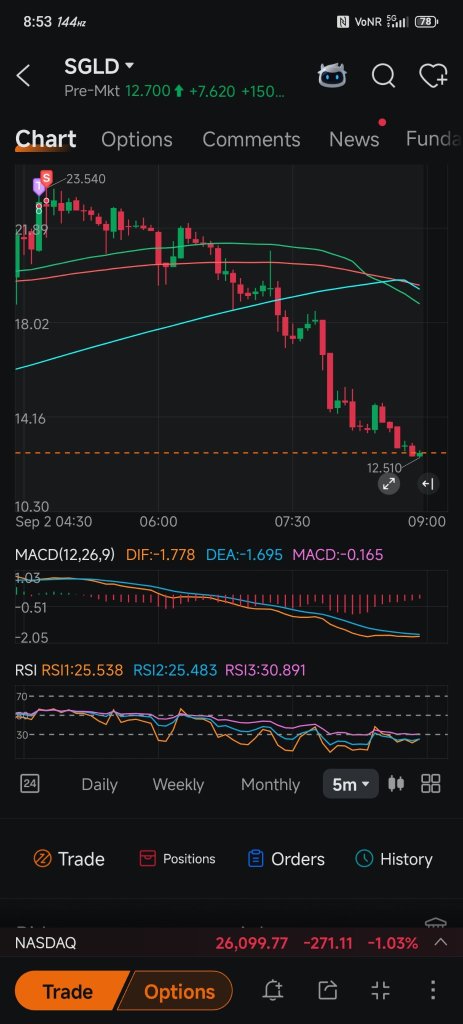Screen dimensions: 463x1024
Task: Select the Monthly timeframe
Action: click(270, 784)
